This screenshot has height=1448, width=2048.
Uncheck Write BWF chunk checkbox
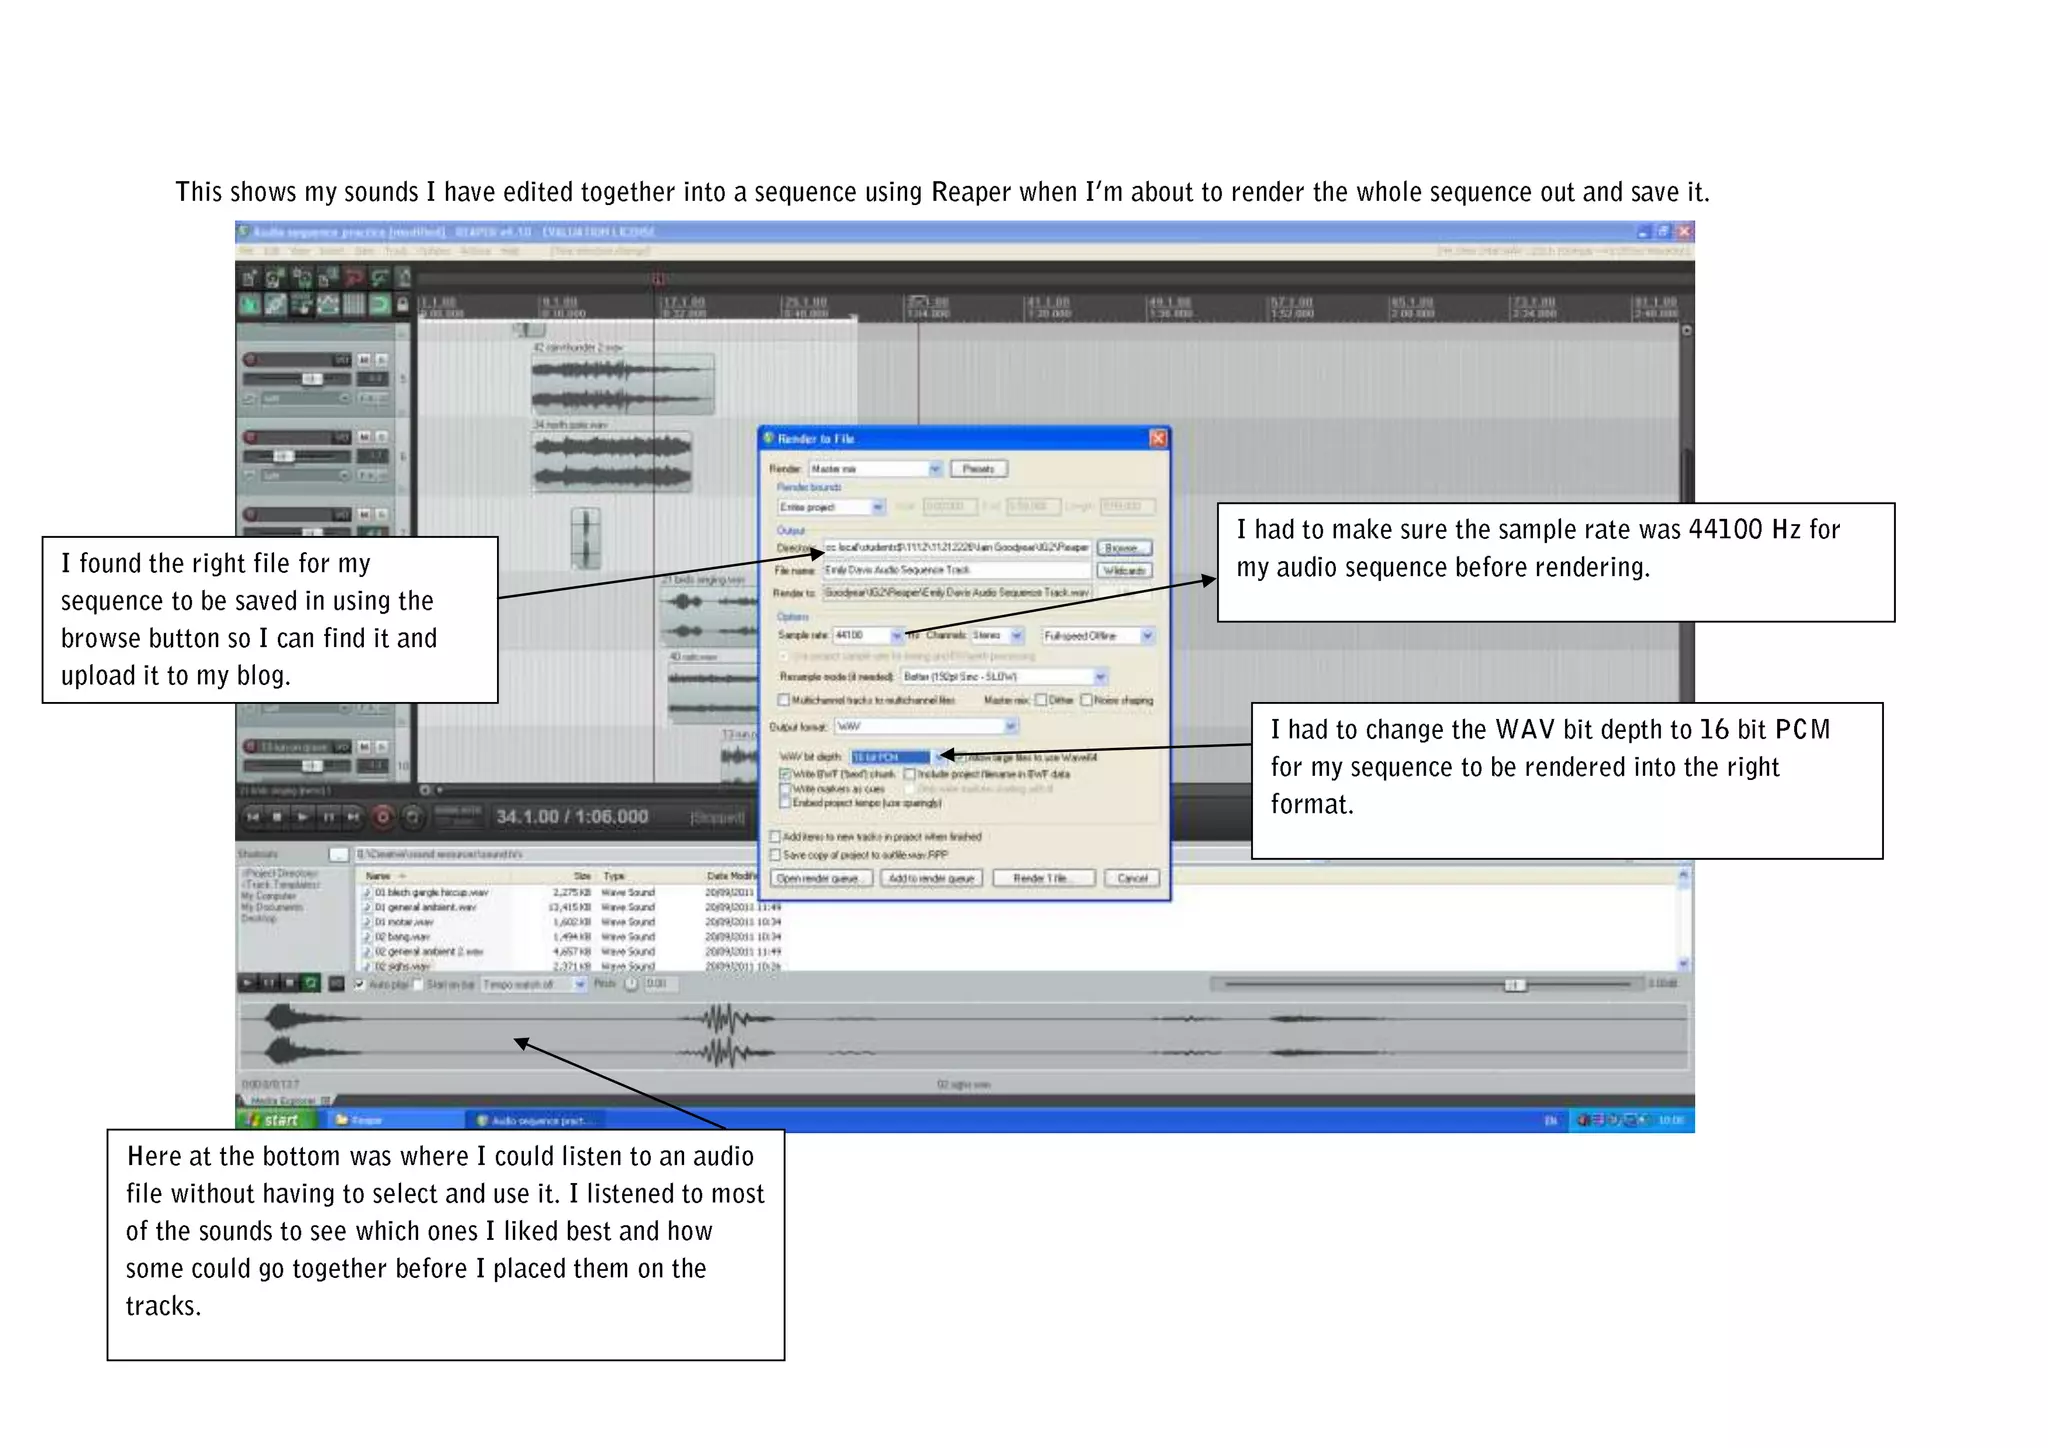pyautogui.click(x=785, y=774)
